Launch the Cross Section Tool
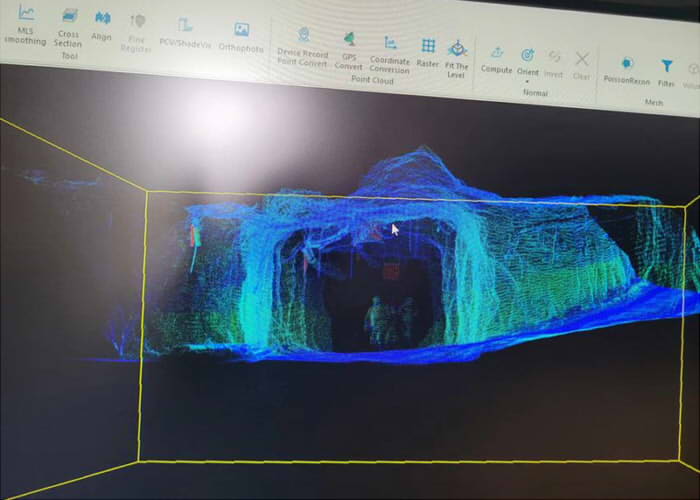This screenshot has width=700, height=500. 68,29
